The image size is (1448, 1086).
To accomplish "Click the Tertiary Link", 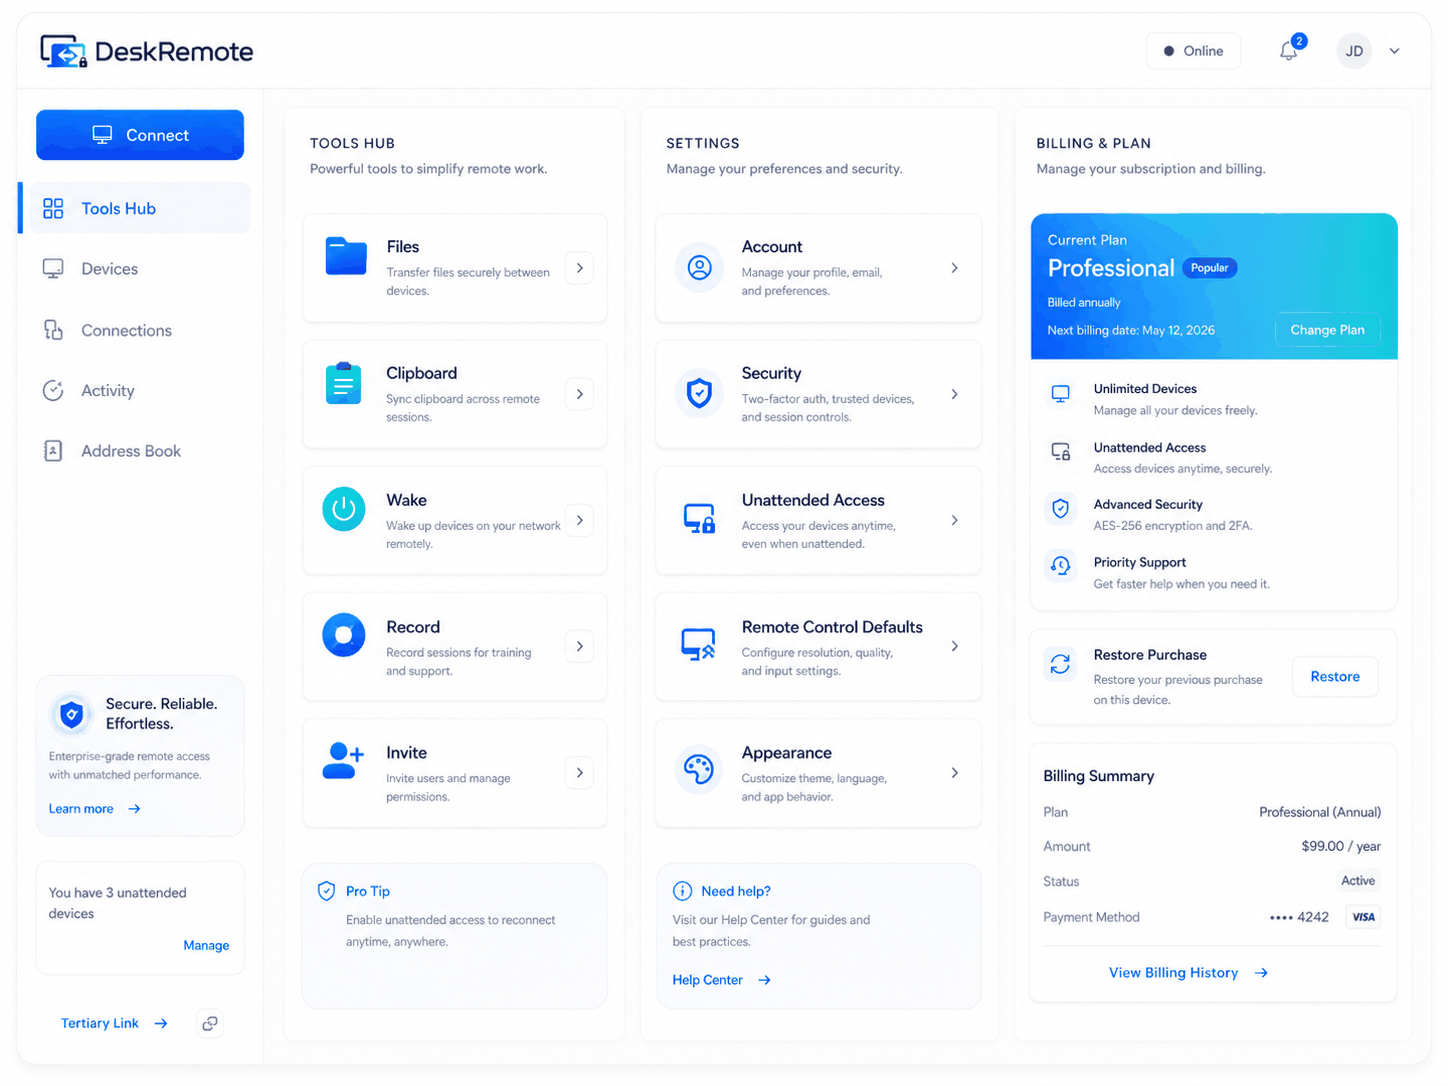I will 114,1023.
